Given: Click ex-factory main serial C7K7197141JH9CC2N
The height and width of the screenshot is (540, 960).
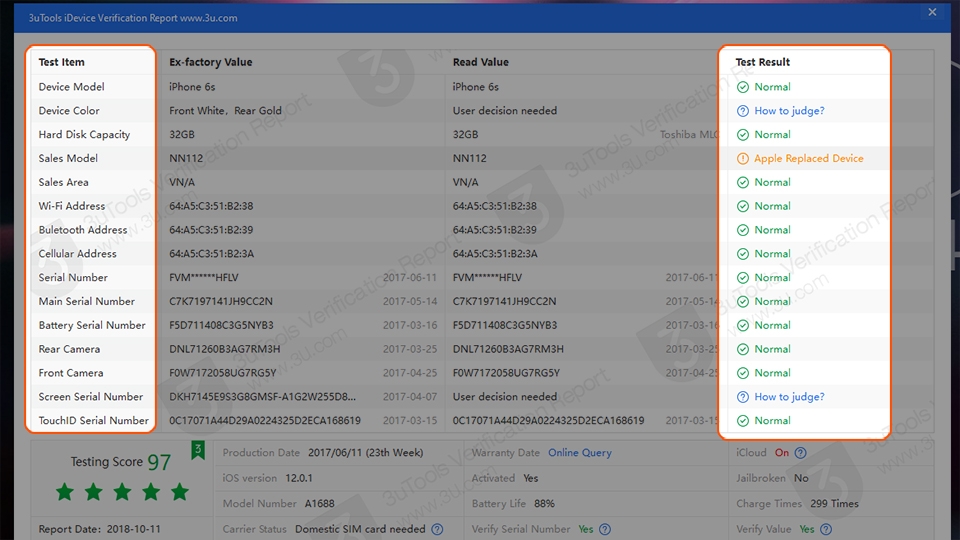Looking at the screenshot, I should (221, 302).
